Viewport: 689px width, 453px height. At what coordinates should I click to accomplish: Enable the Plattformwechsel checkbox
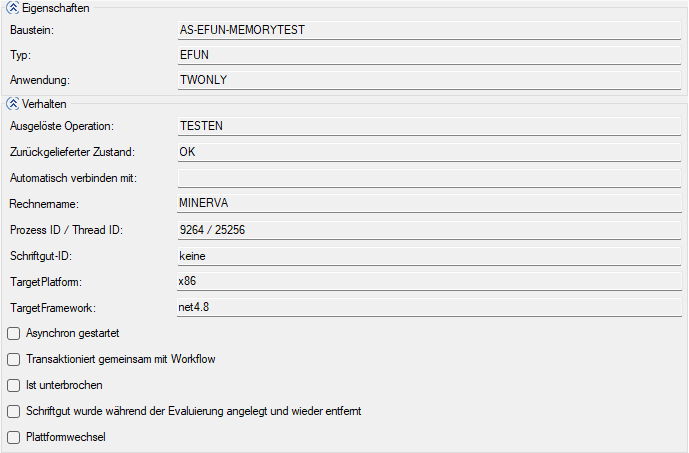(x=13, y=437)
